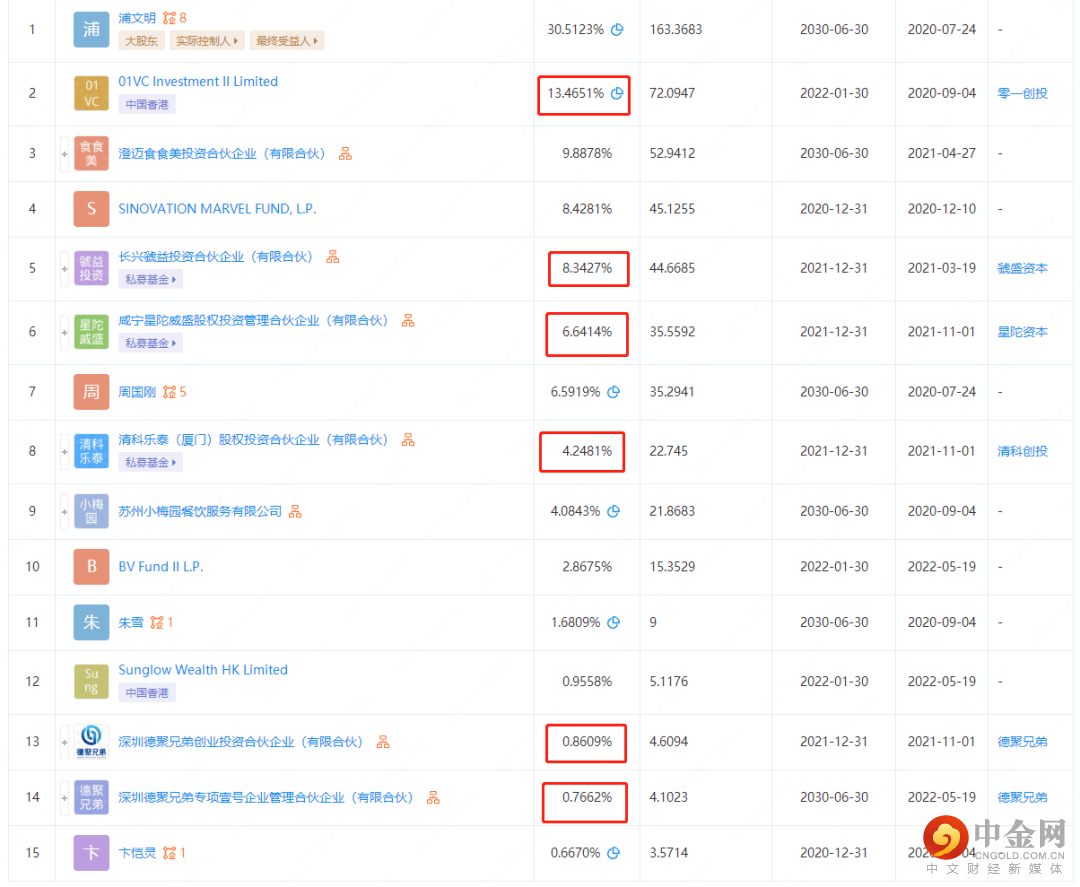Click the 大股东 tag
The width and height of the screenshot is (1080, 887).
click(141, 41)
